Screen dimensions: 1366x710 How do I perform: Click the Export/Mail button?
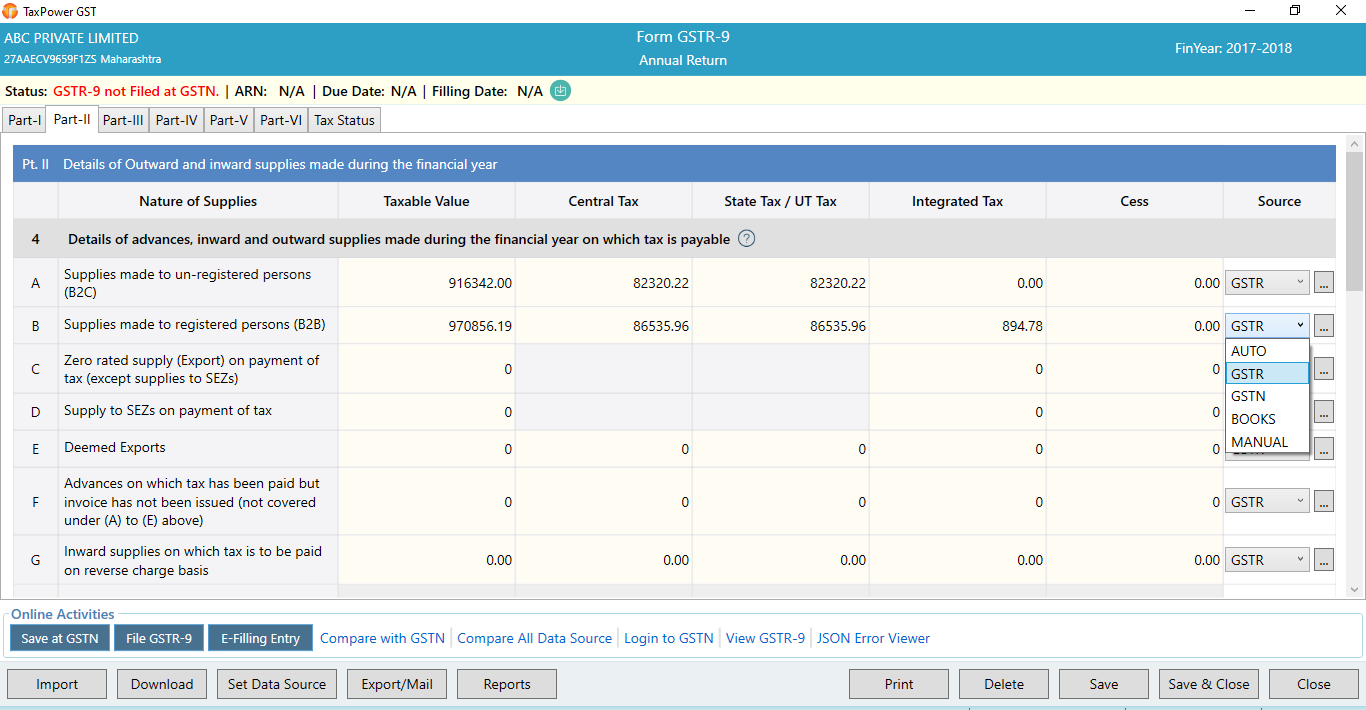pos(397,684)
